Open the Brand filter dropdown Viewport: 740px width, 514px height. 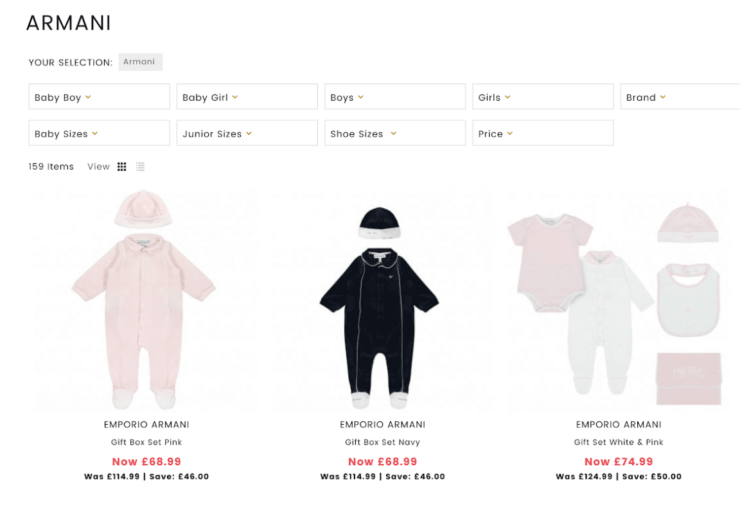click(680, 97)
